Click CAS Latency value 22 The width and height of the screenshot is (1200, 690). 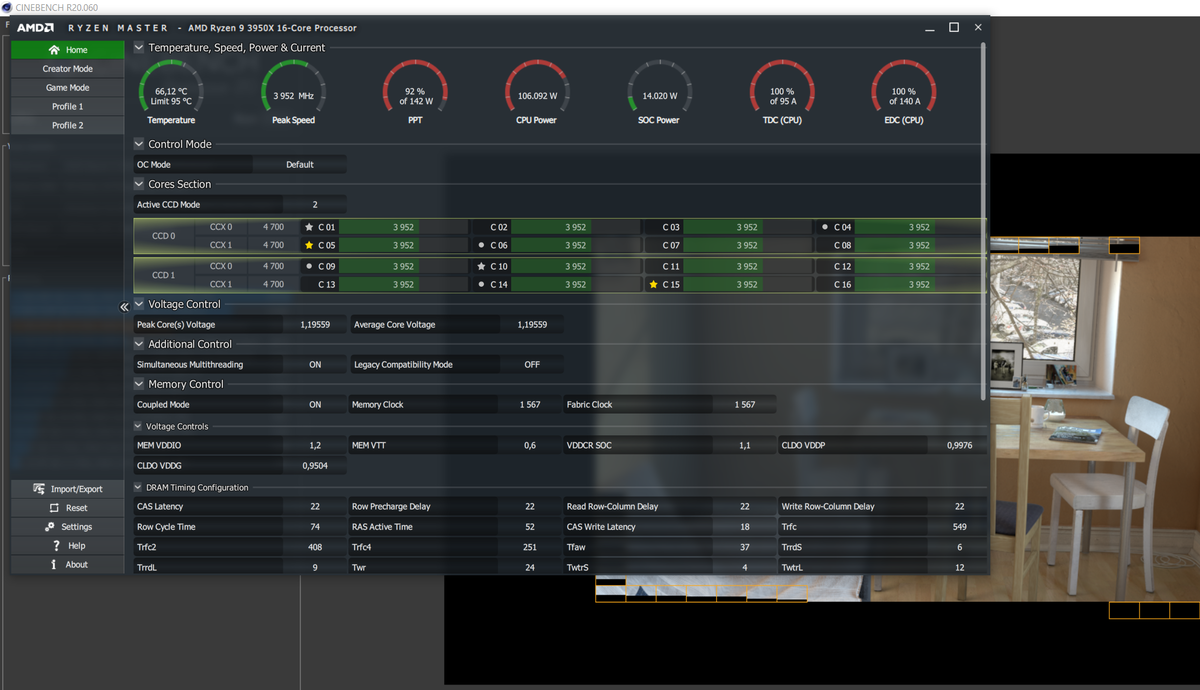[315, 507]
